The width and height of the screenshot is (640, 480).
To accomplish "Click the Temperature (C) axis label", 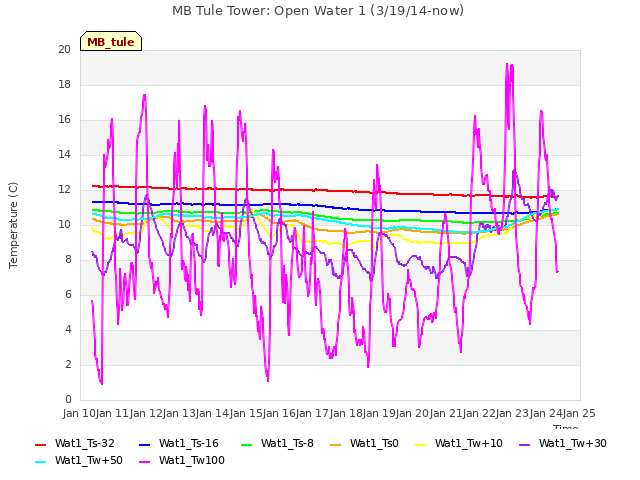I will pyautogui.click(x=13, y=225).
